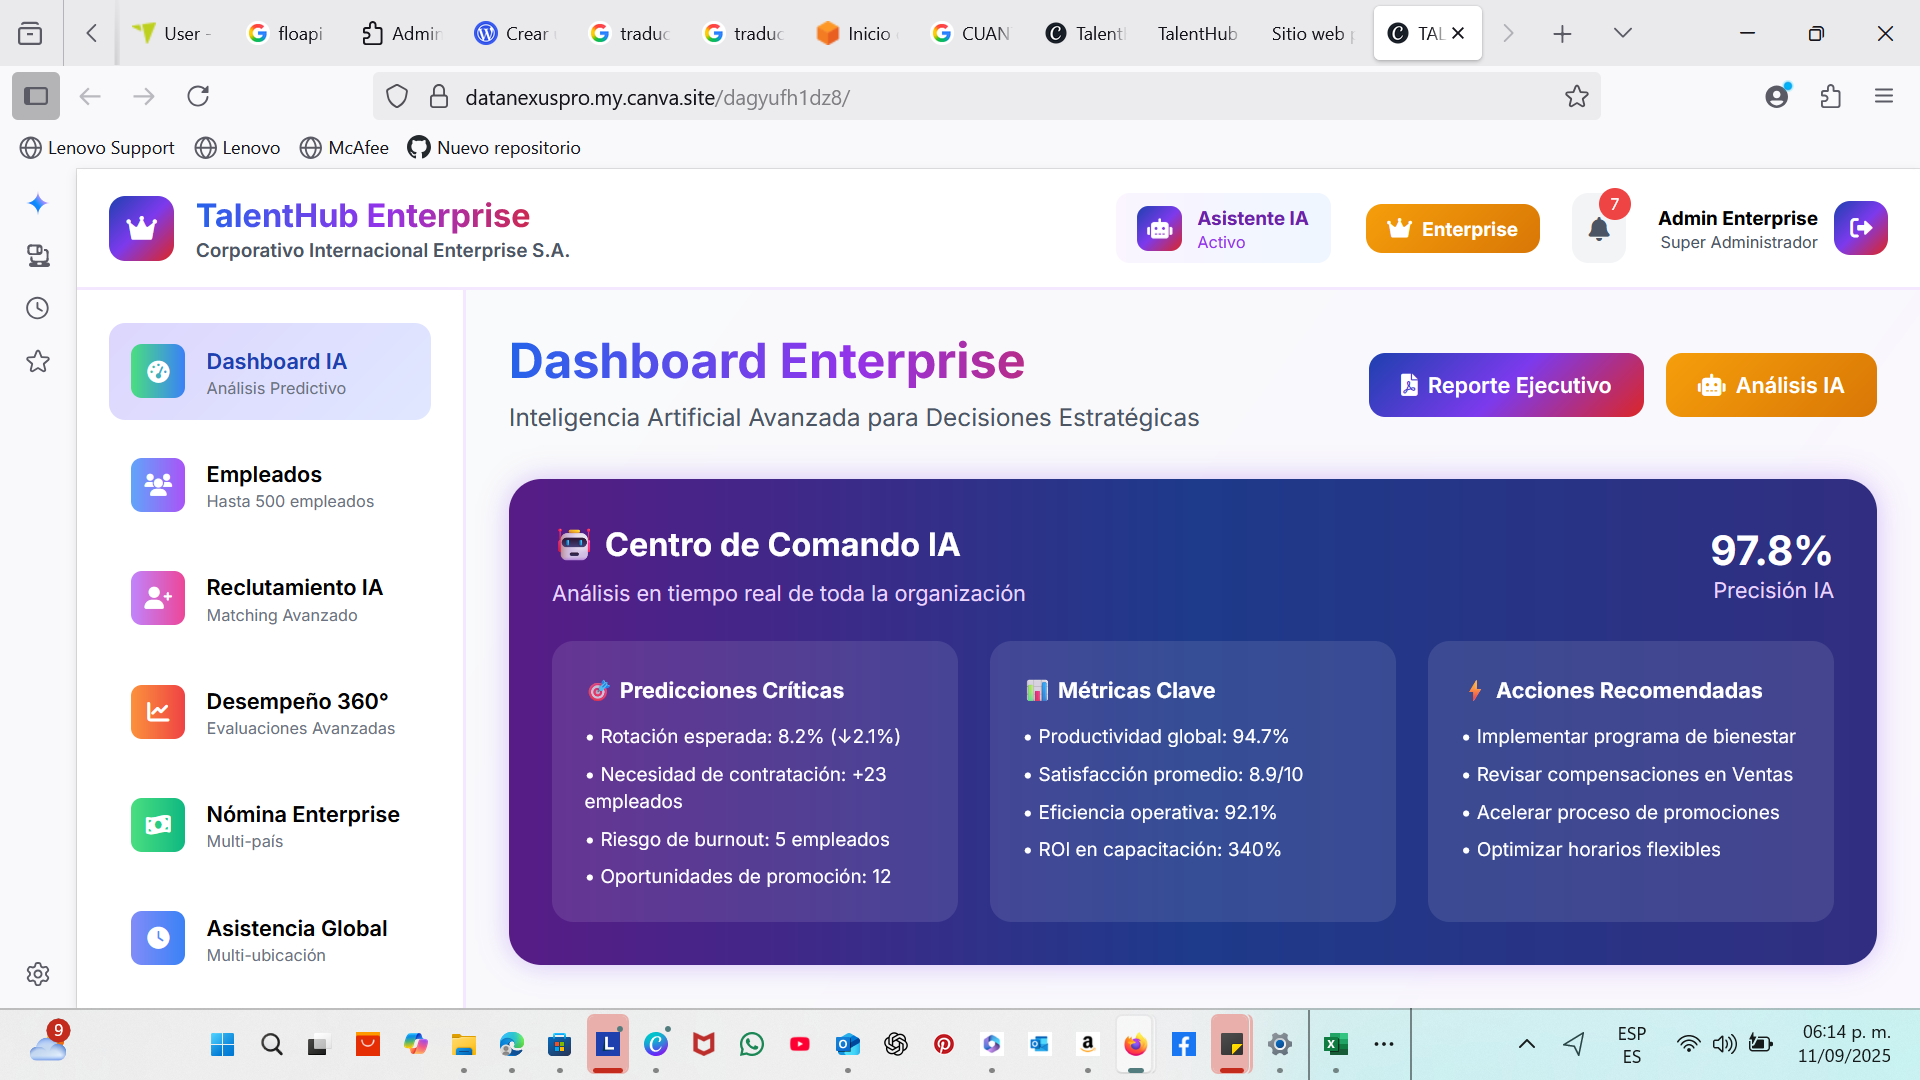Click the Nómina Enterprise money icon
1920x1080 pixels.
tap(158, 825)
